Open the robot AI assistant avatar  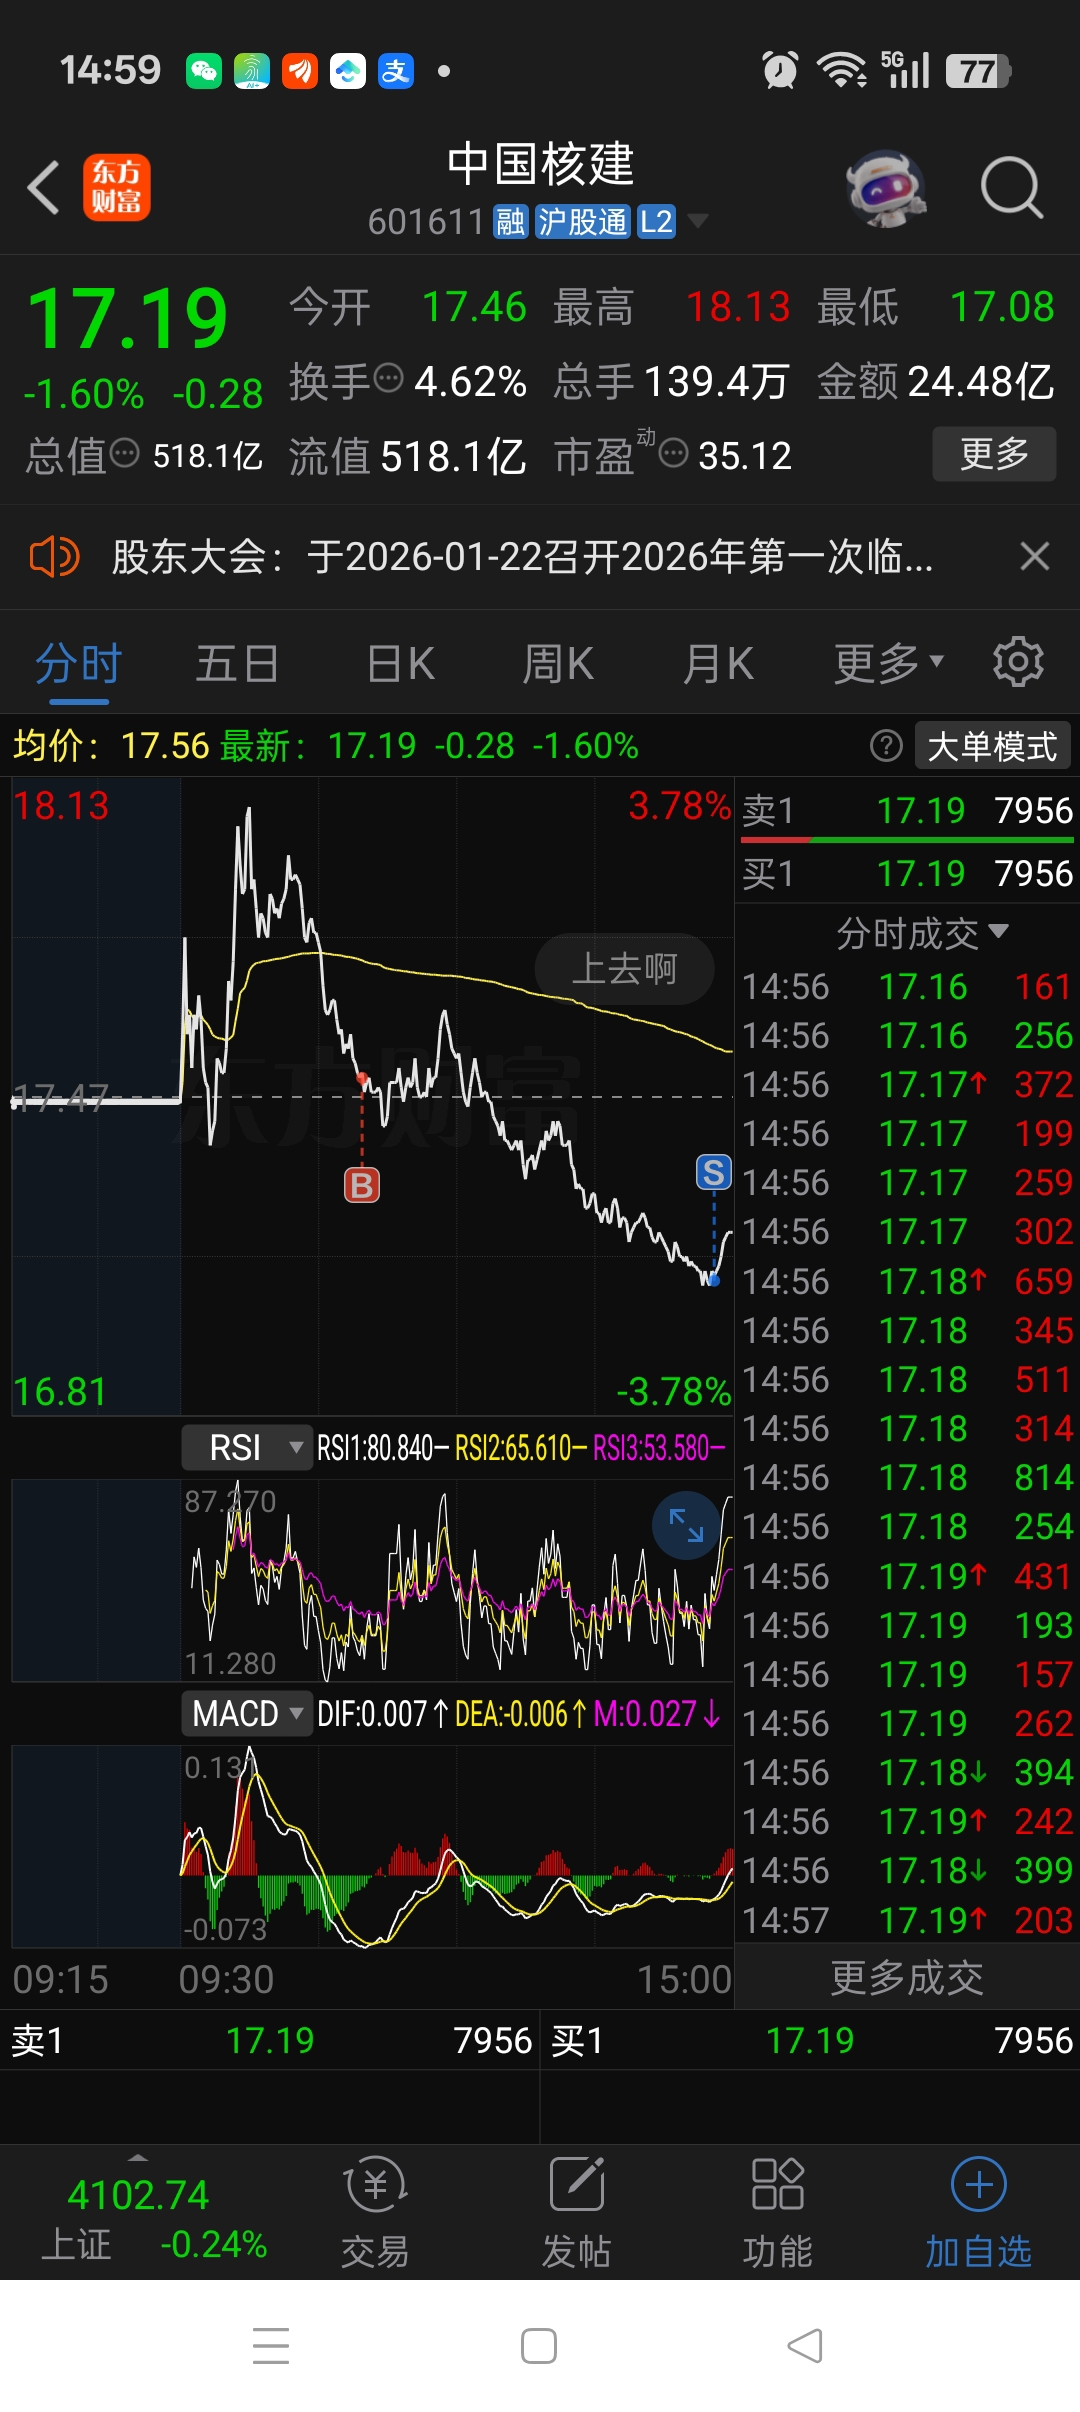click(885, 187)
